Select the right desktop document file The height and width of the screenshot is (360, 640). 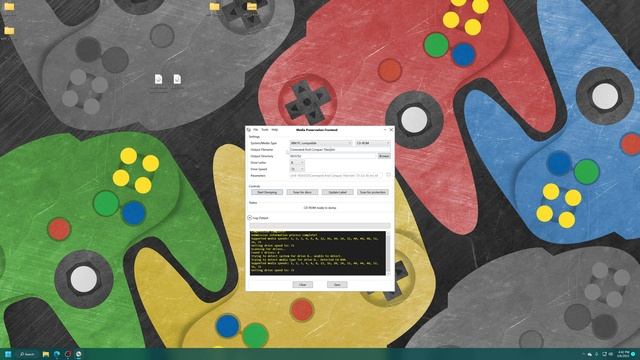[x=177, y=79]
